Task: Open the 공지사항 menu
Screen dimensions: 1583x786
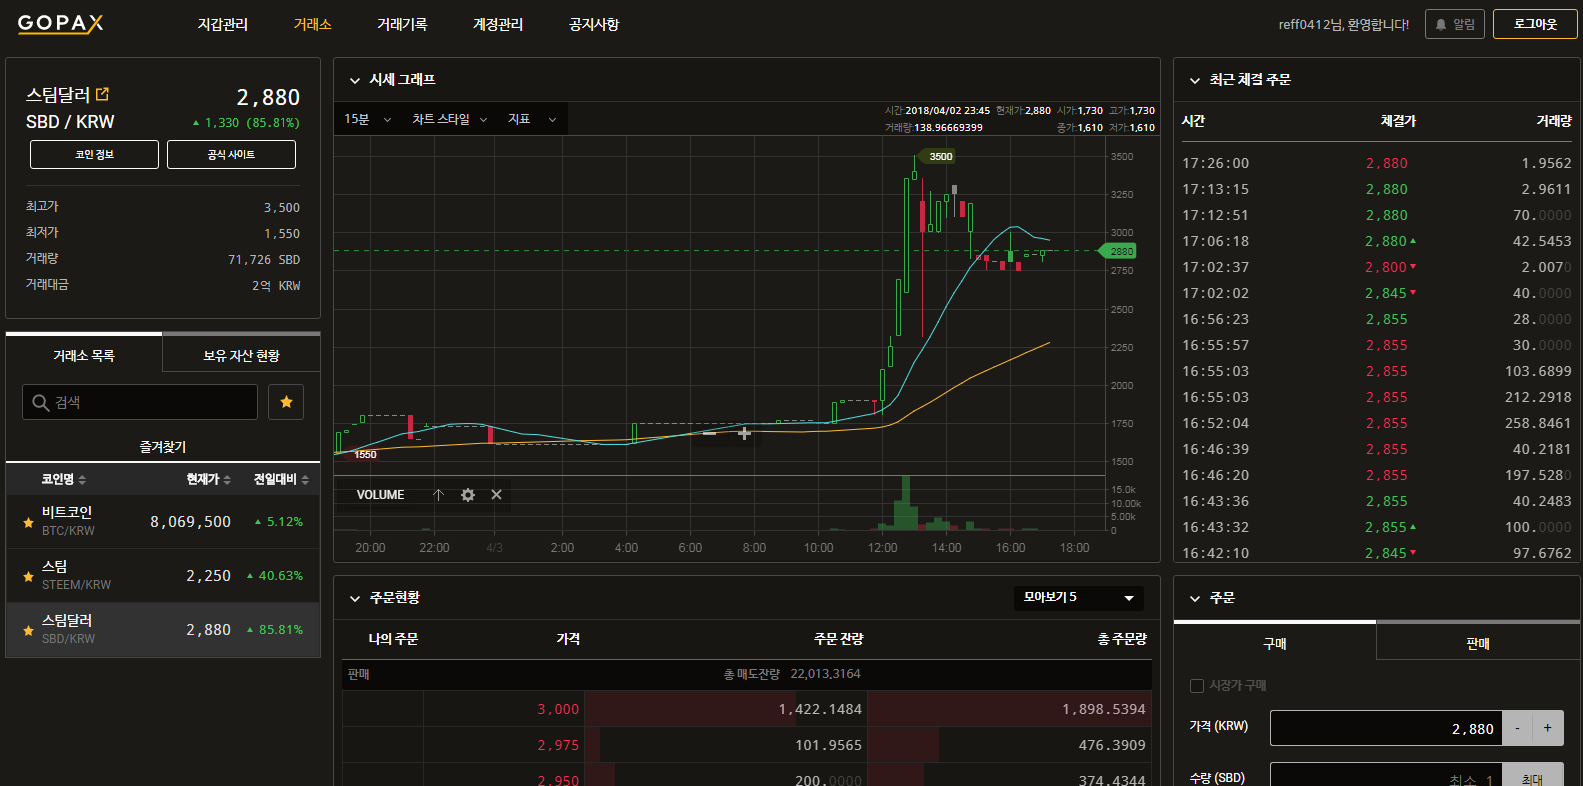Action: (594, 24)
